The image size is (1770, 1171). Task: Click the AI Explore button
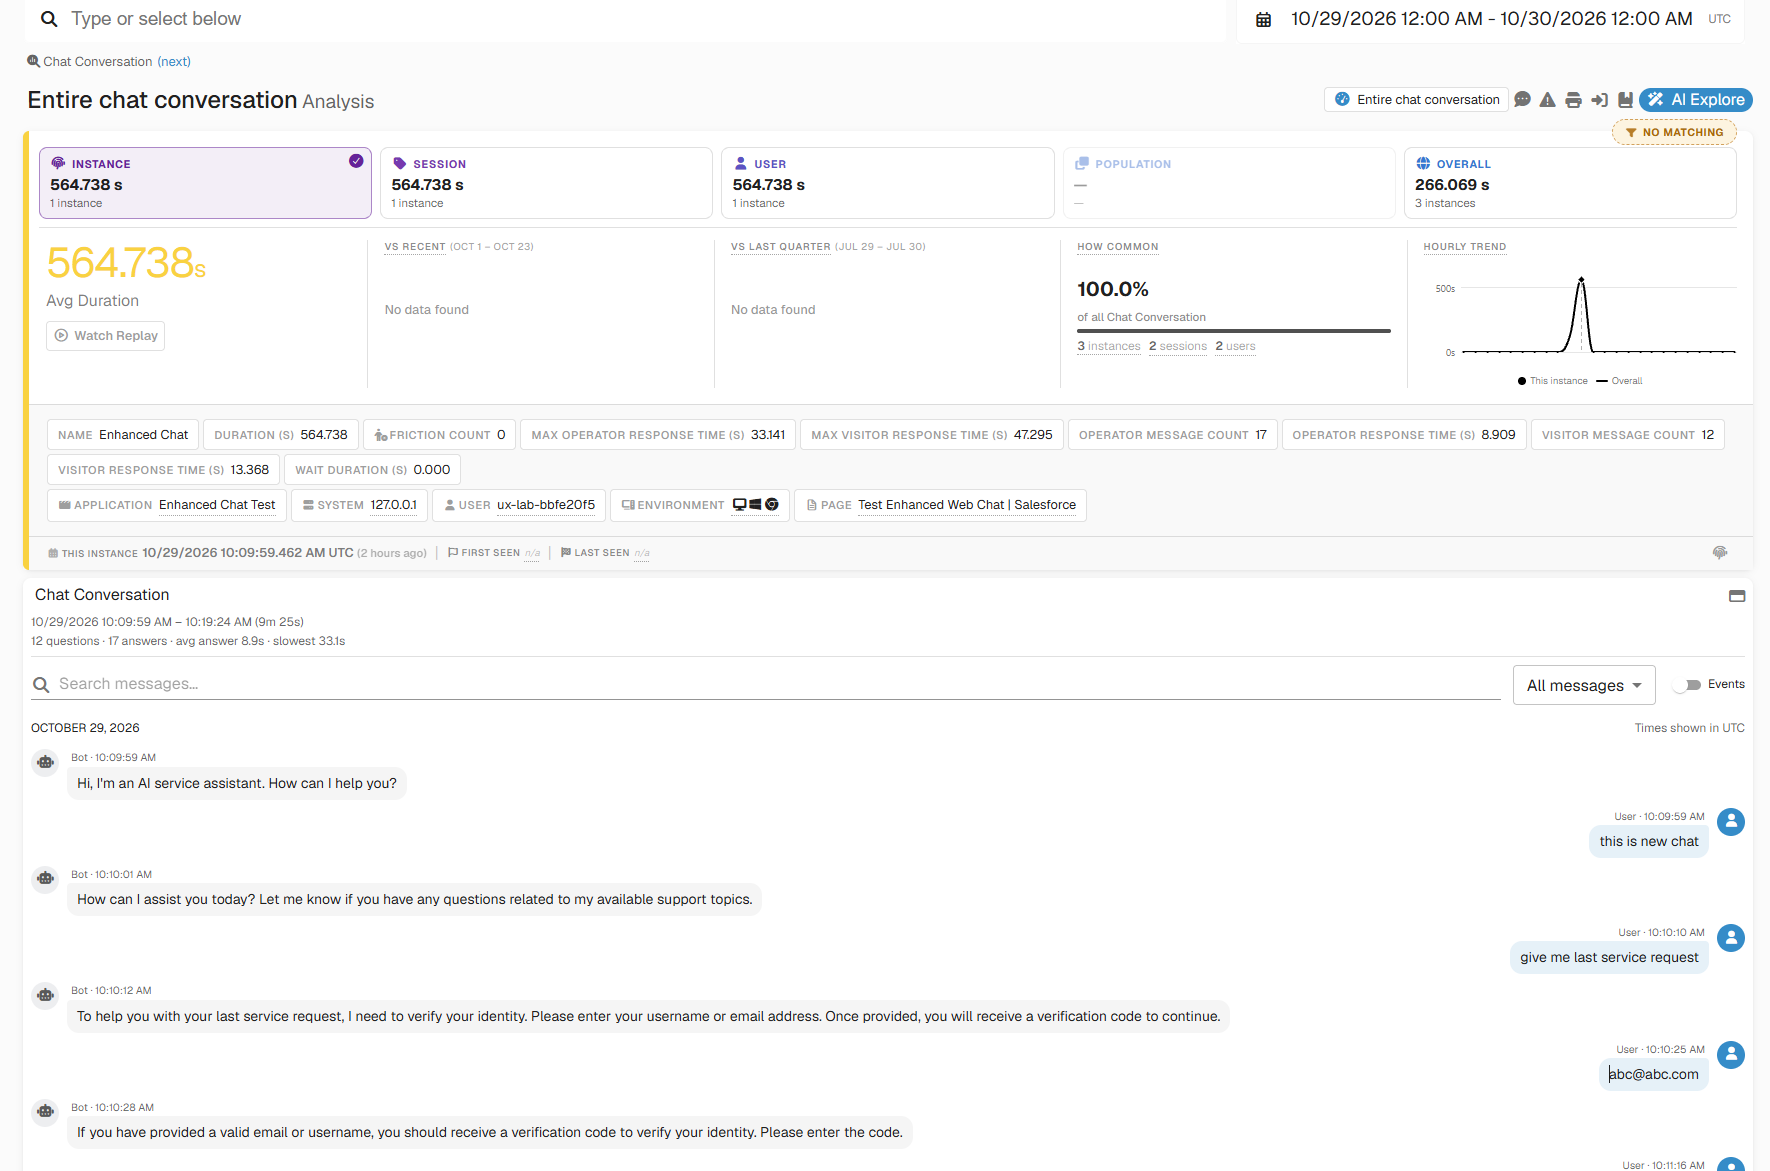point(1696,100)
